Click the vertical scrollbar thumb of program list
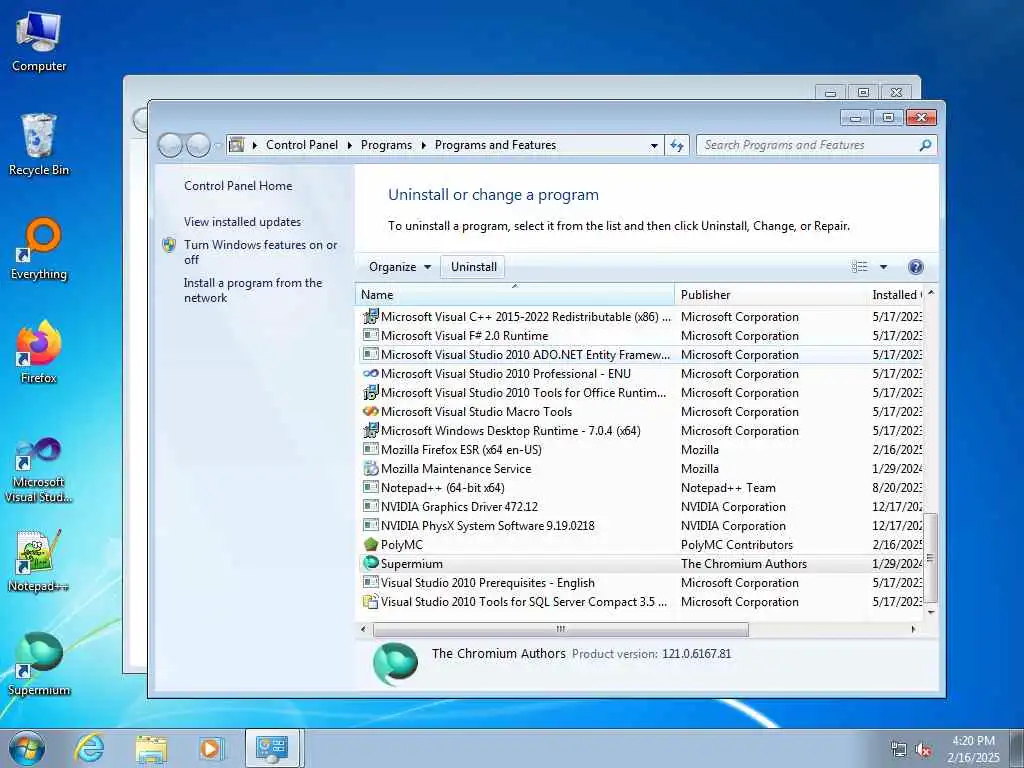The width and height of the screenshot is (1024, 768). [x=931, y=558]
